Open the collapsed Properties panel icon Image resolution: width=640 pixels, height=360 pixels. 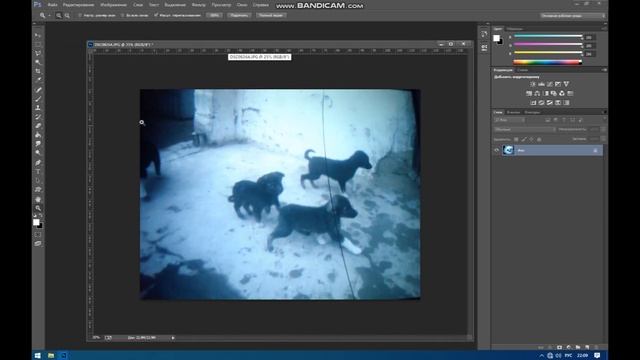pos(484,48)
